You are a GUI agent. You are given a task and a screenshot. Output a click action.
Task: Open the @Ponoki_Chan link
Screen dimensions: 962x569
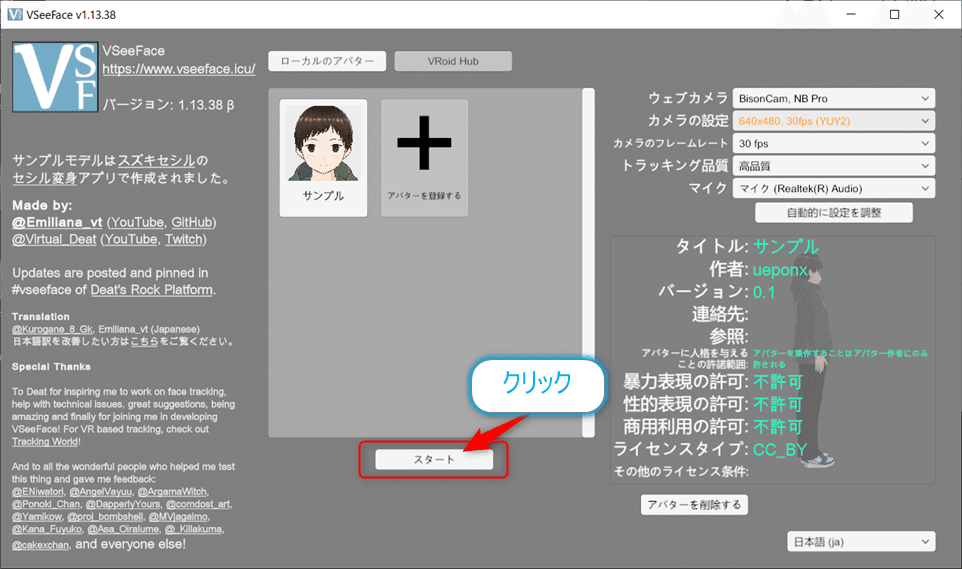click(46, 504)
